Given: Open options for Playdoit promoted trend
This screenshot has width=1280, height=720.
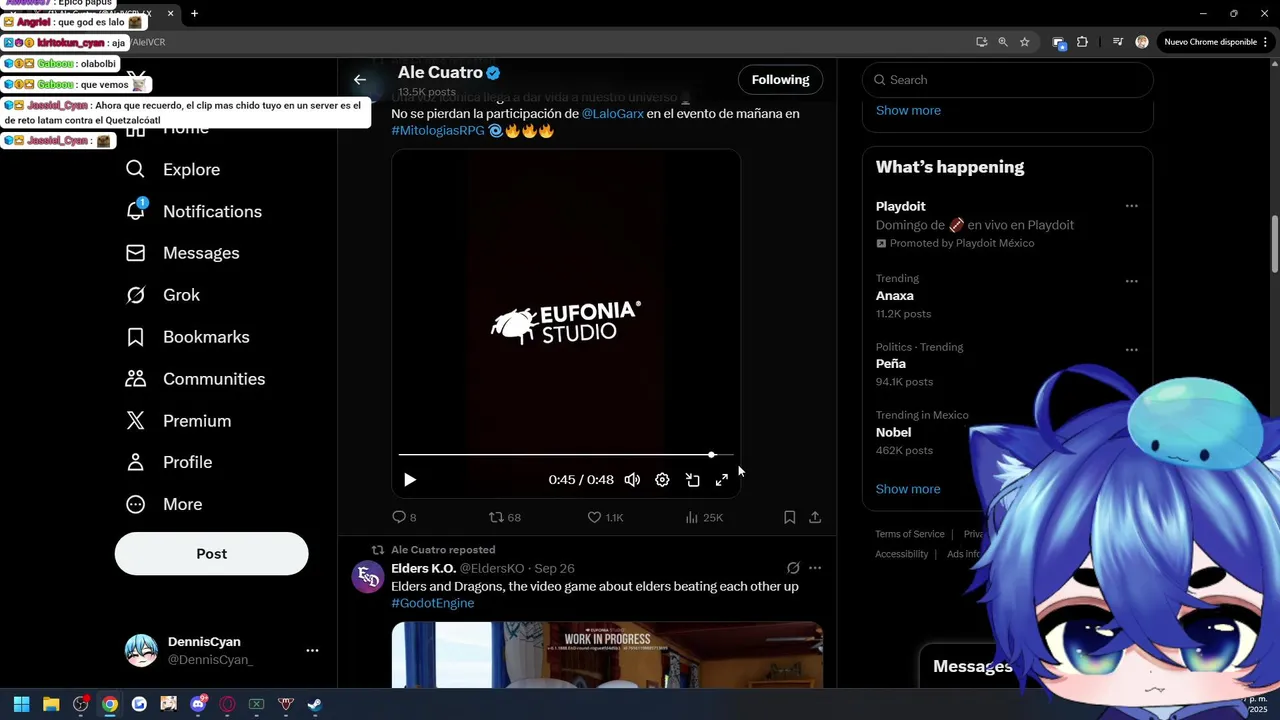Looking at the screenshot, I should [x=1131, y=206].
